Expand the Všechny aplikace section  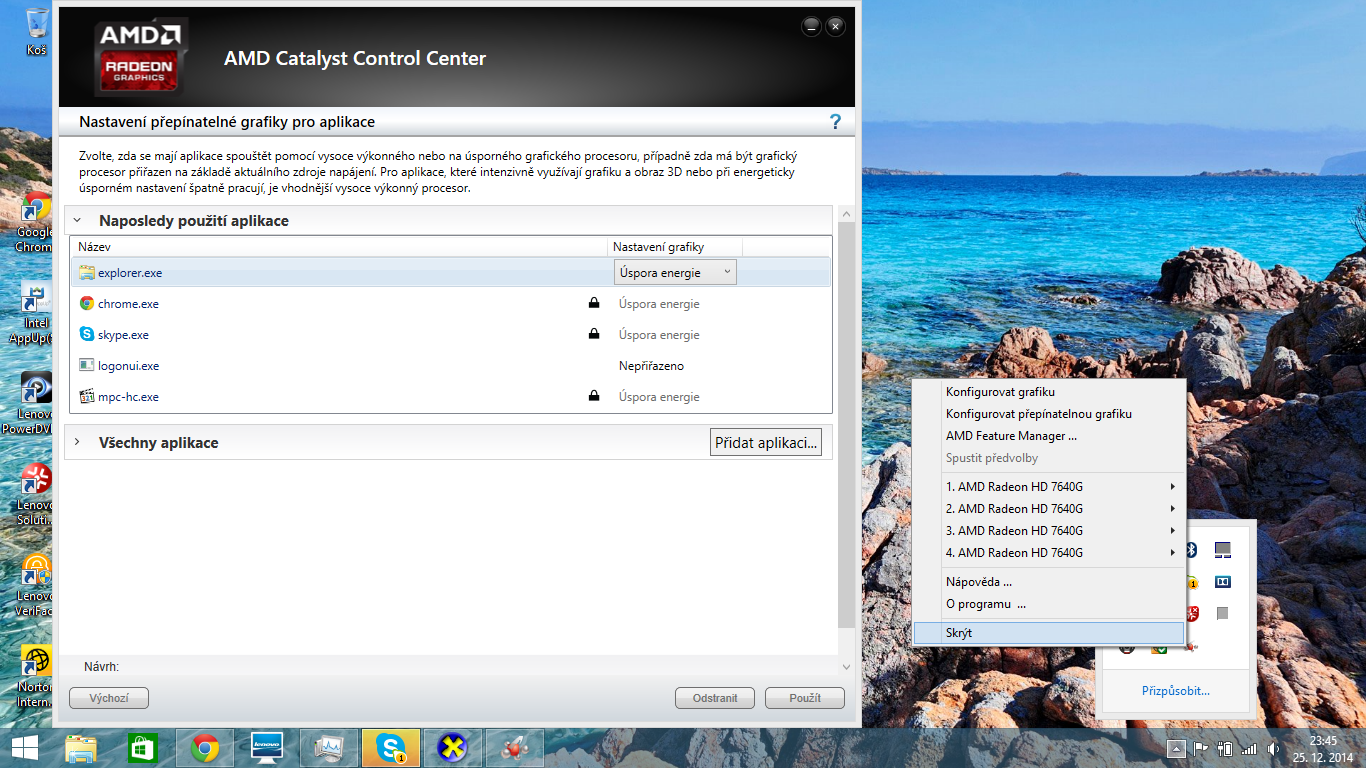point(77,442)
